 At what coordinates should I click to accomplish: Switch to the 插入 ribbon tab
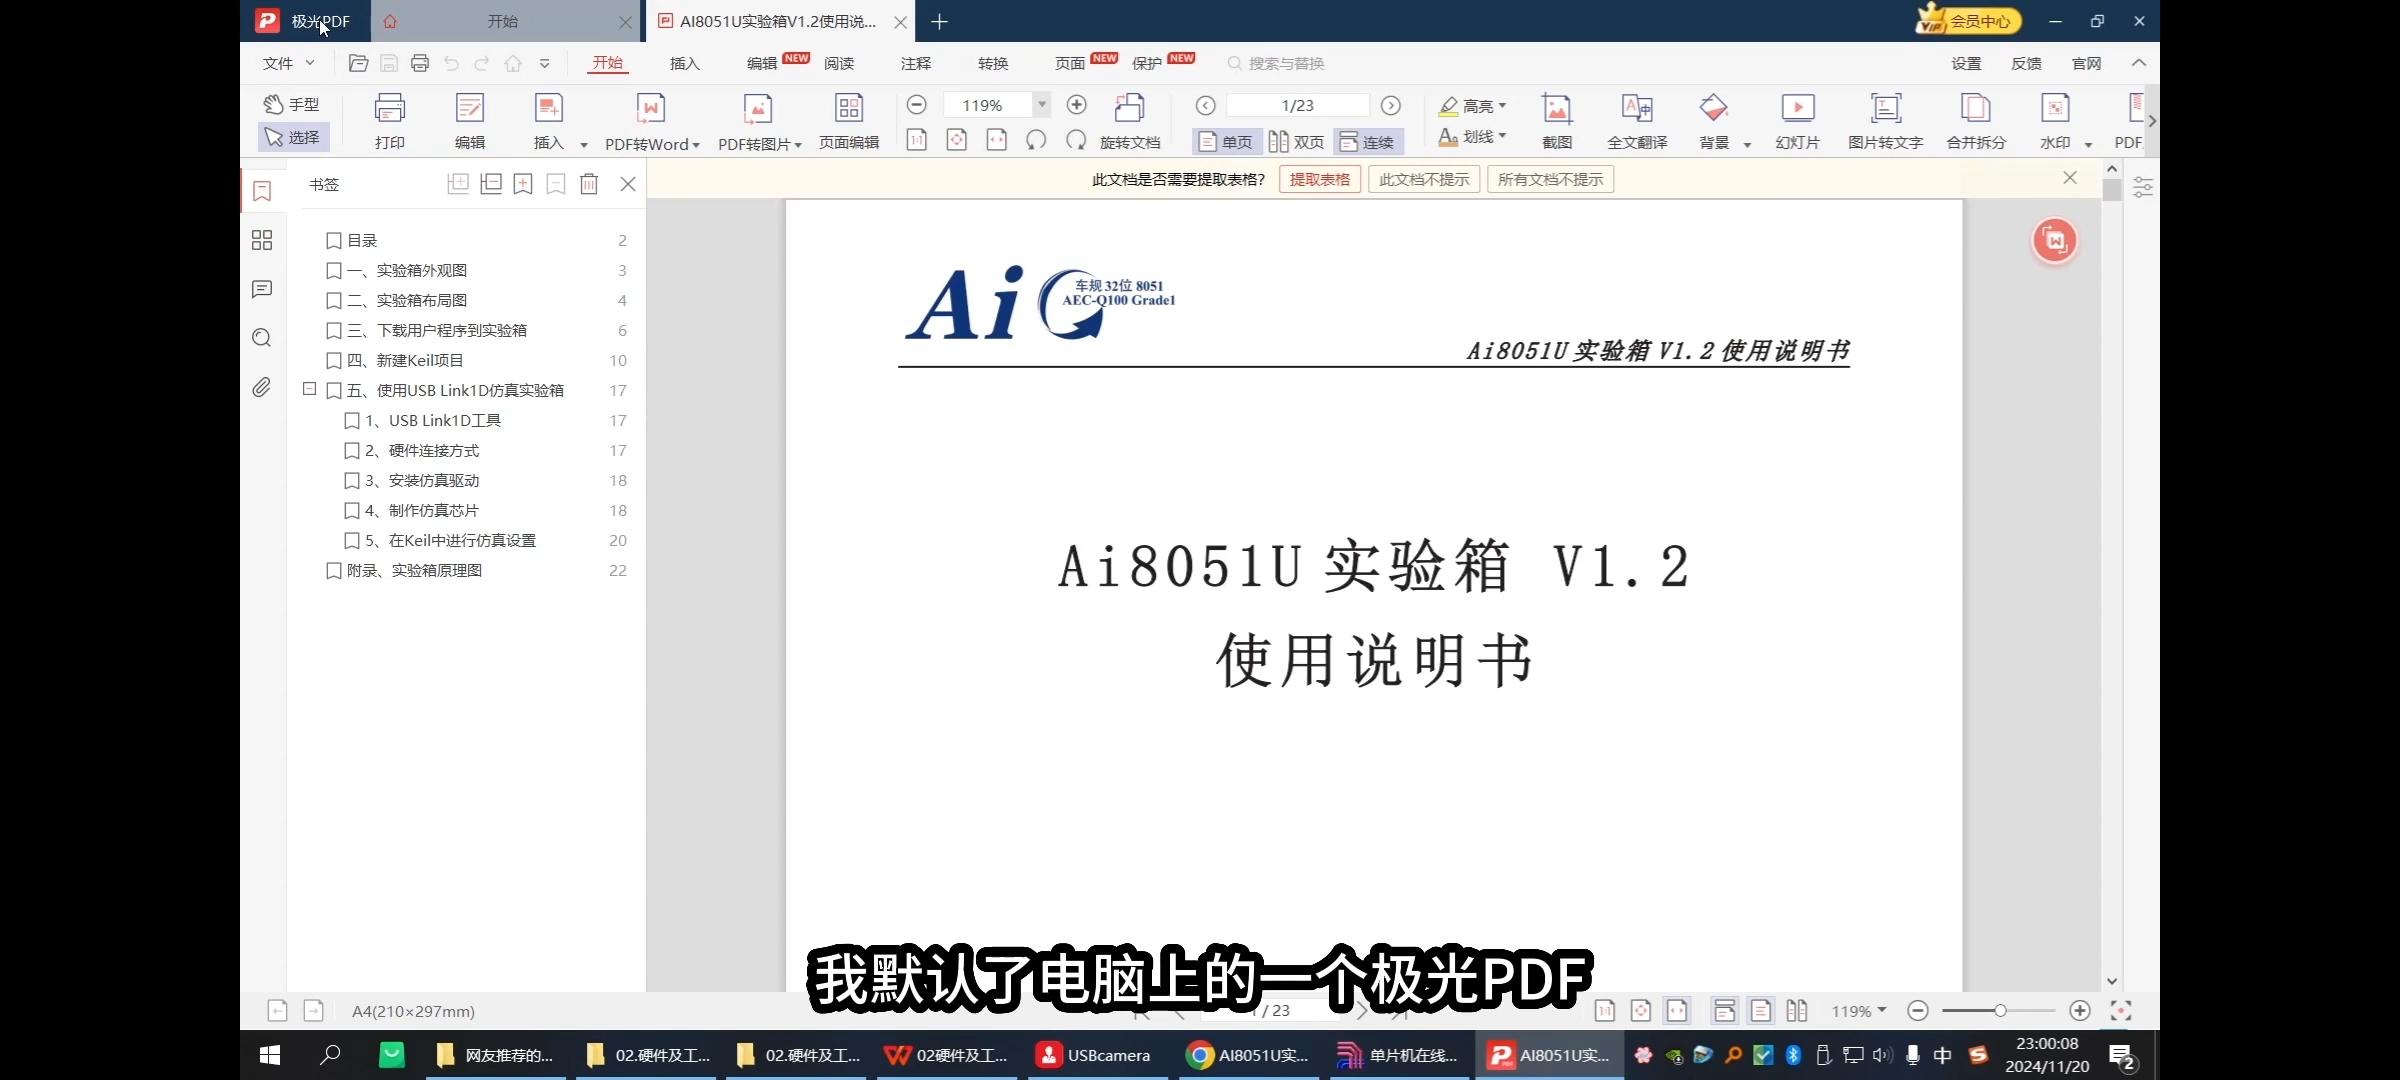(685, 63)
